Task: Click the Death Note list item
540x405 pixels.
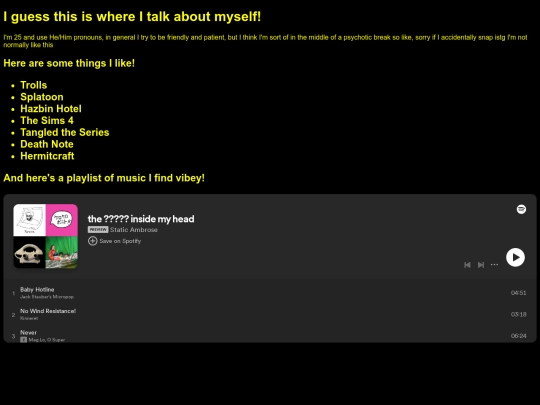Action: (x=46, y=144)
